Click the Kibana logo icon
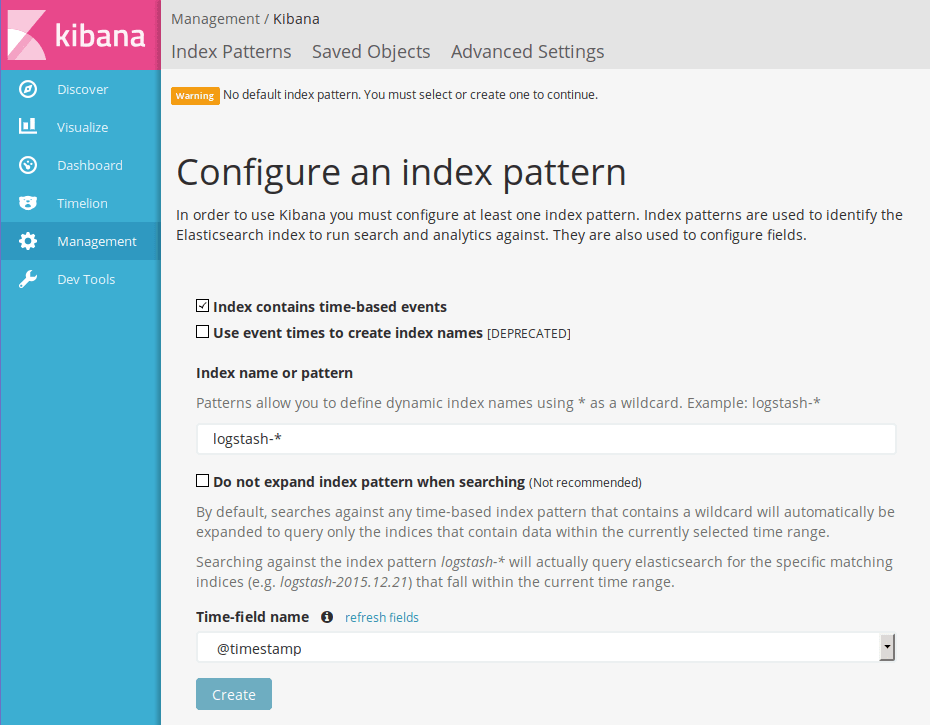Screen dimensions: 930x725 (x=26, y=34)
